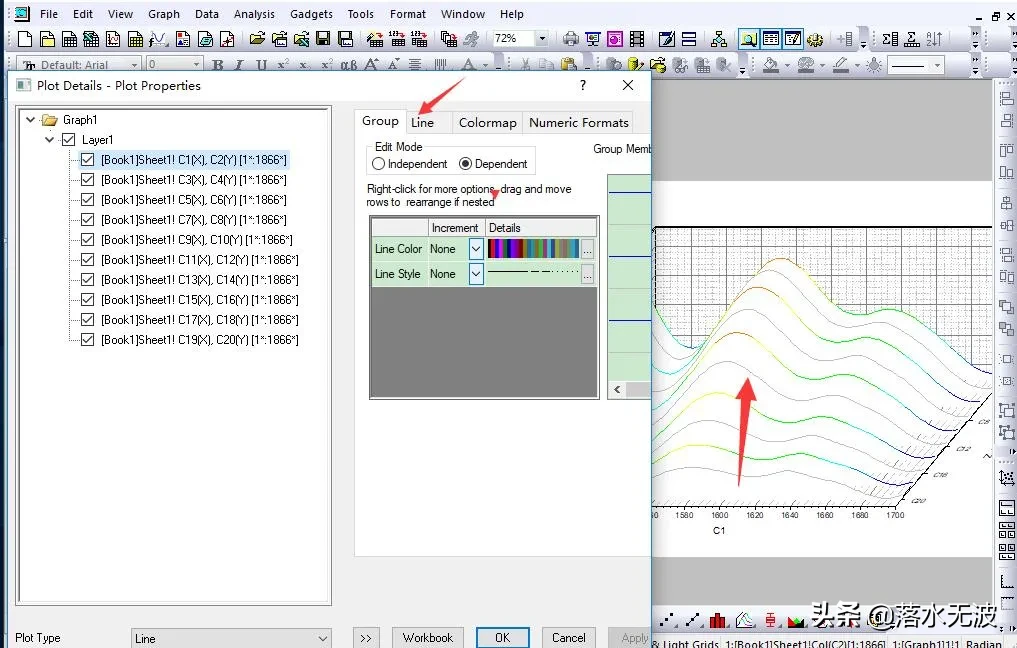Select the Independent edit mode
Viewport: 1017px width, 648px height.
[378, 164]
